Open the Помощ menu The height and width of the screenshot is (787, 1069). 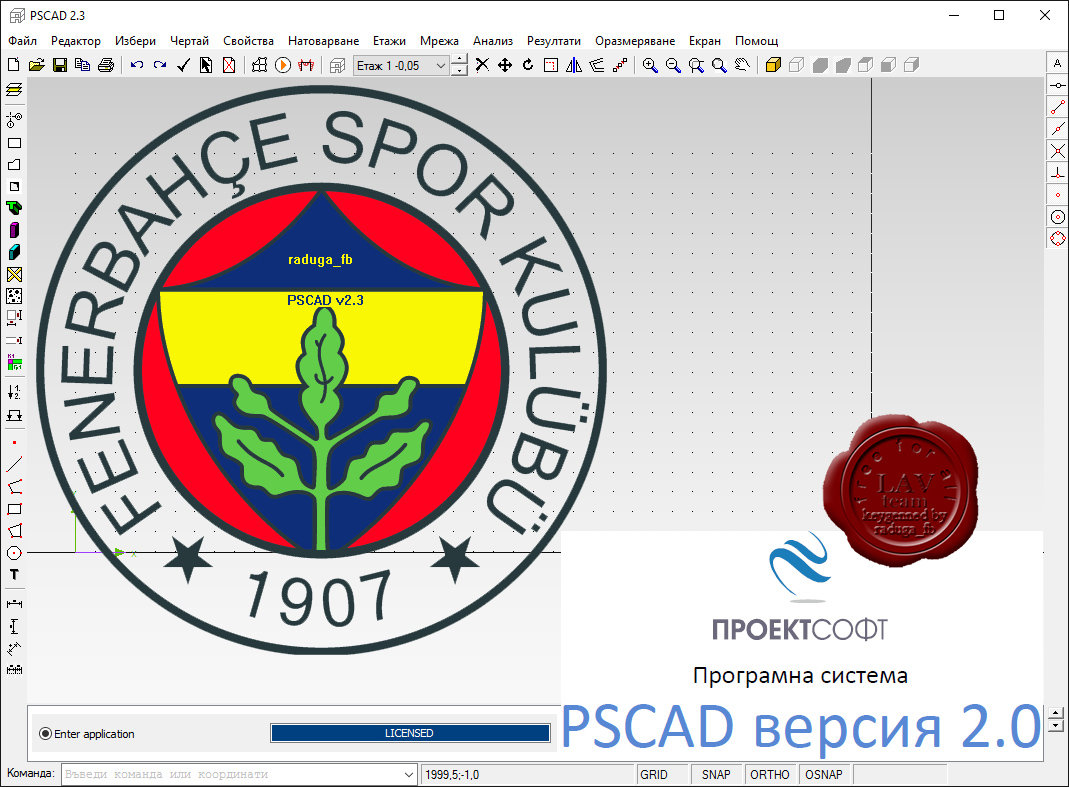(x=757, y=41)
